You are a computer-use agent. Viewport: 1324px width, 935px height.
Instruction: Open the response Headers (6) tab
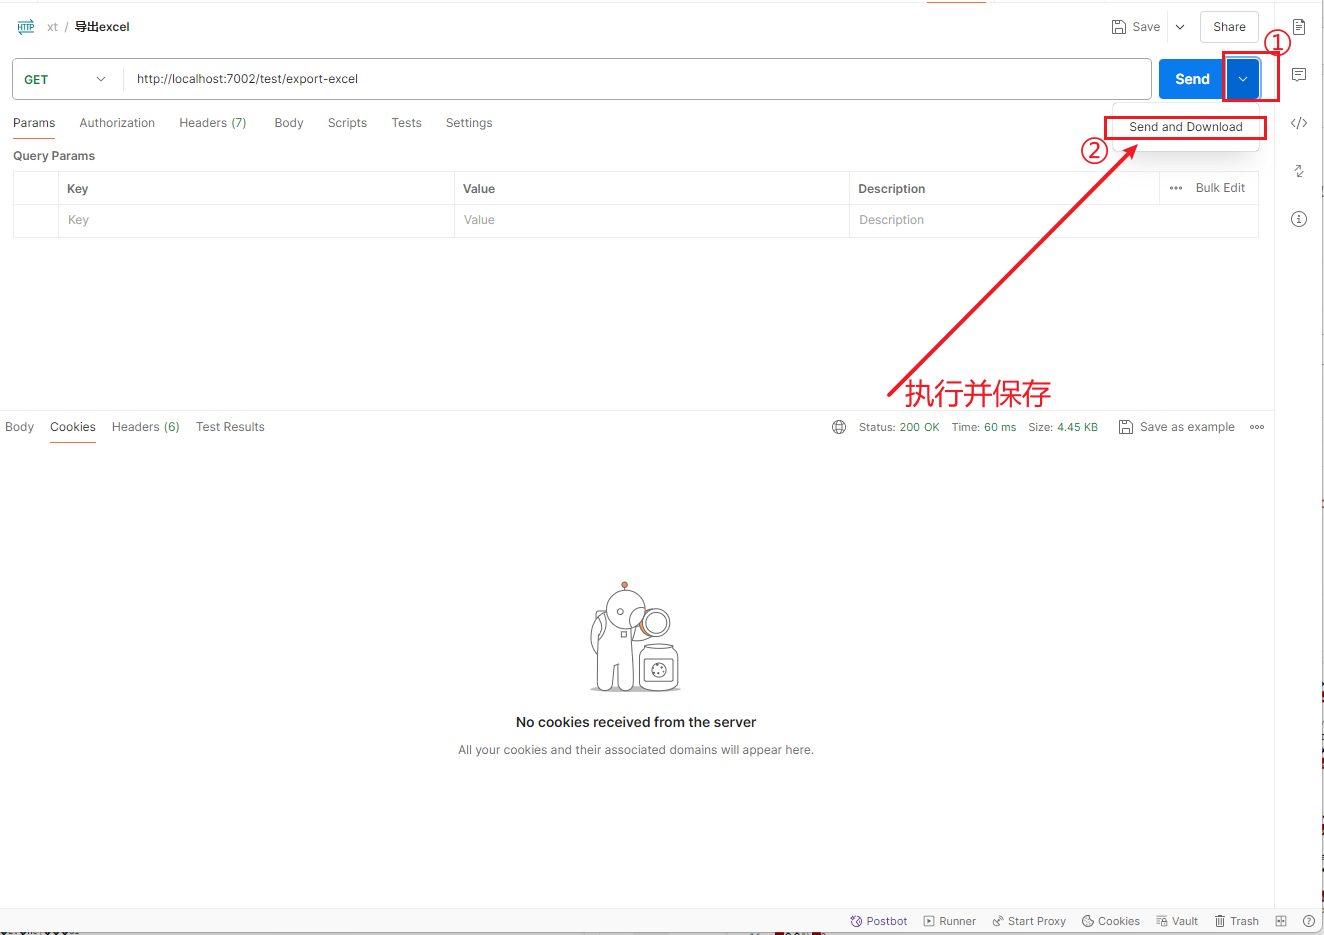click(146, 427)
